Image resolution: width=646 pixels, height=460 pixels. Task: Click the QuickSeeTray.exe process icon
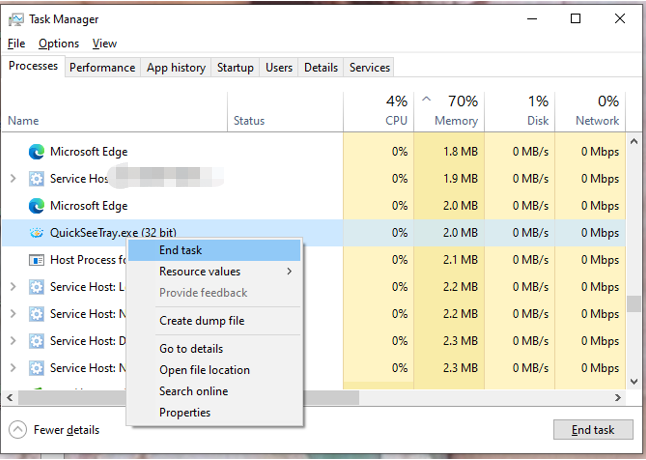36,233
